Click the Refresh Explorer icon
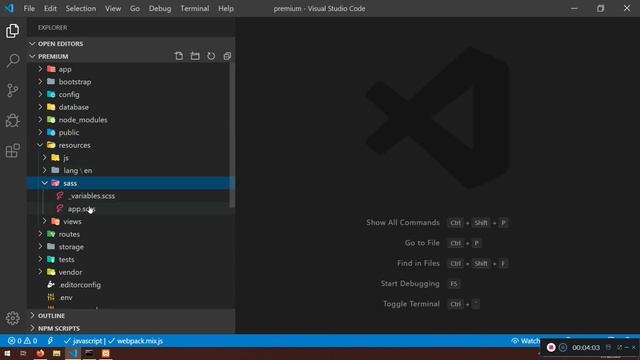640x360 pixels. (211, 56)
